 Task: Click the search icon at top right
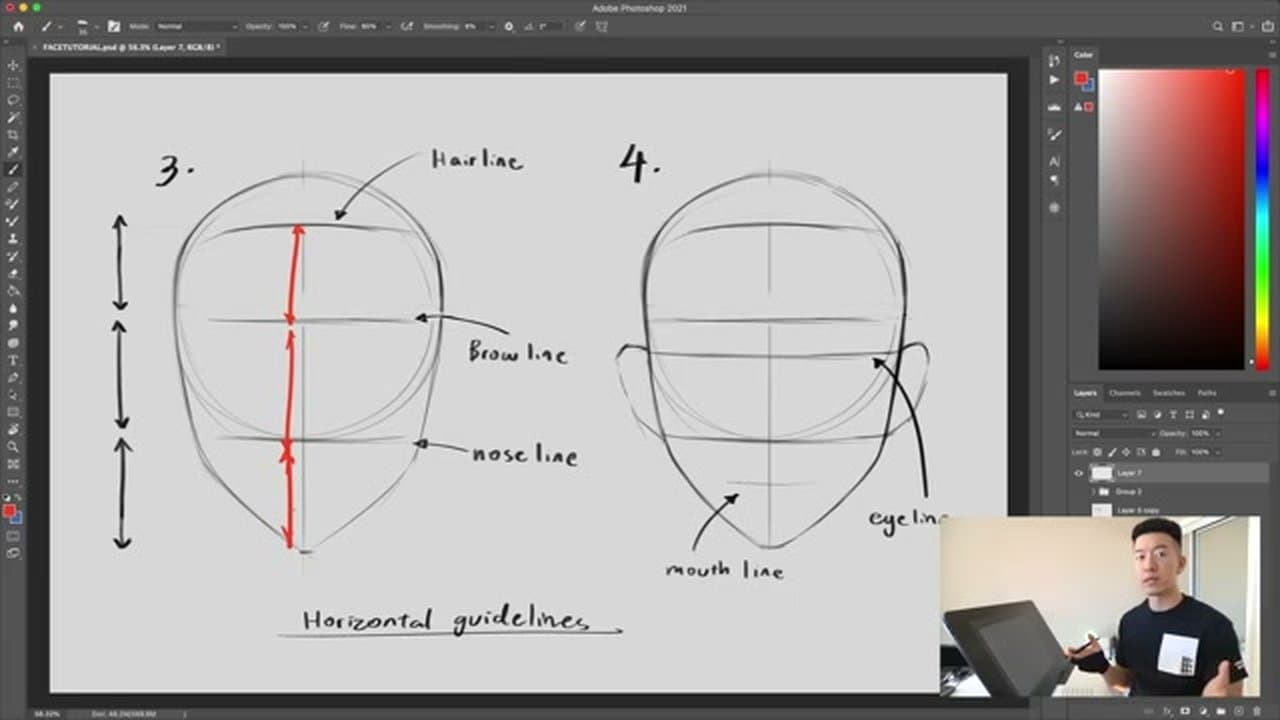(x=1218, y=26)
